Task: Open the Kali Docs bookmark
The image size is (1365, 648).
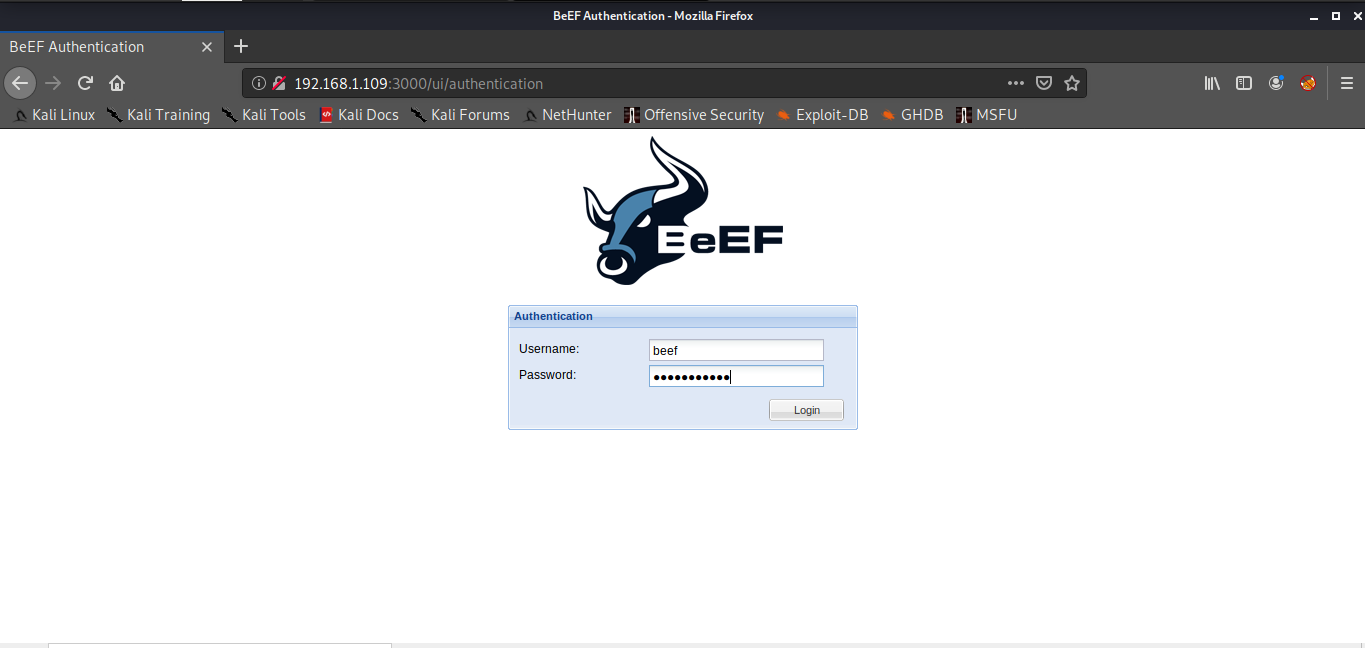Action: (359, 115)
